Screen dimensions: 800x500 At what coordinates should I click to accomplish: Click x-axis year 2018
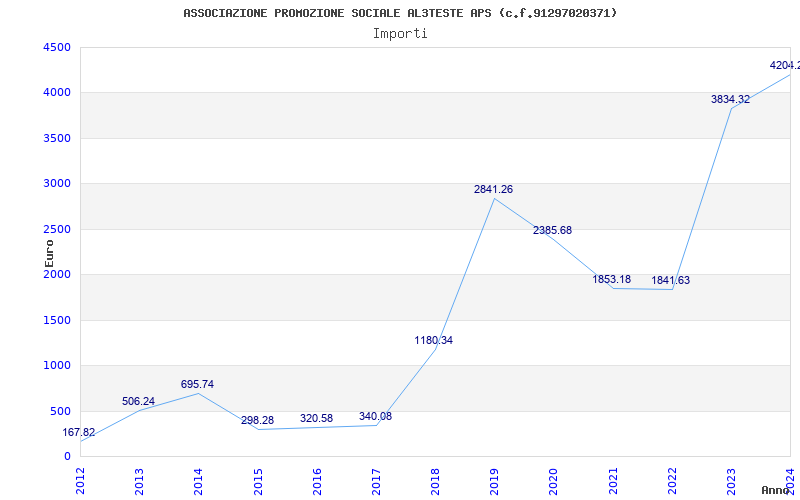435,481
